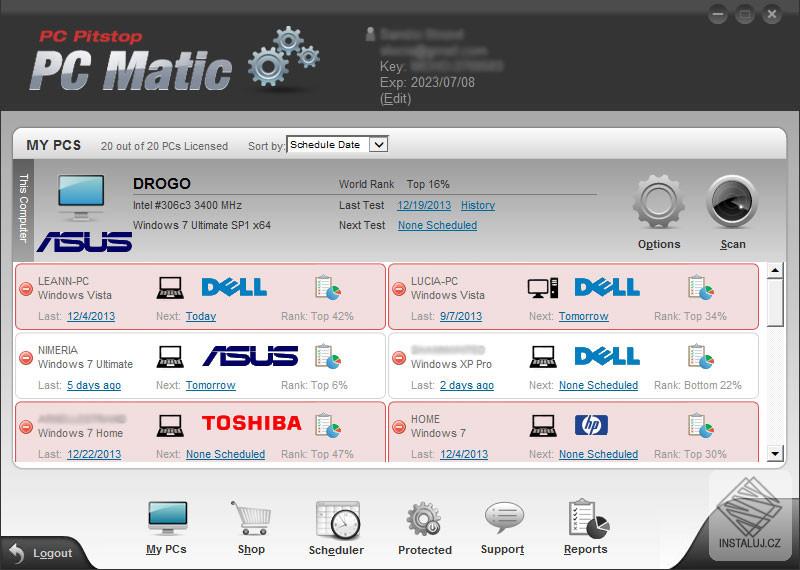Click the laptop icon of HOME PC
The height and width of the screenshot is (570, 800).
pos(543,426)
